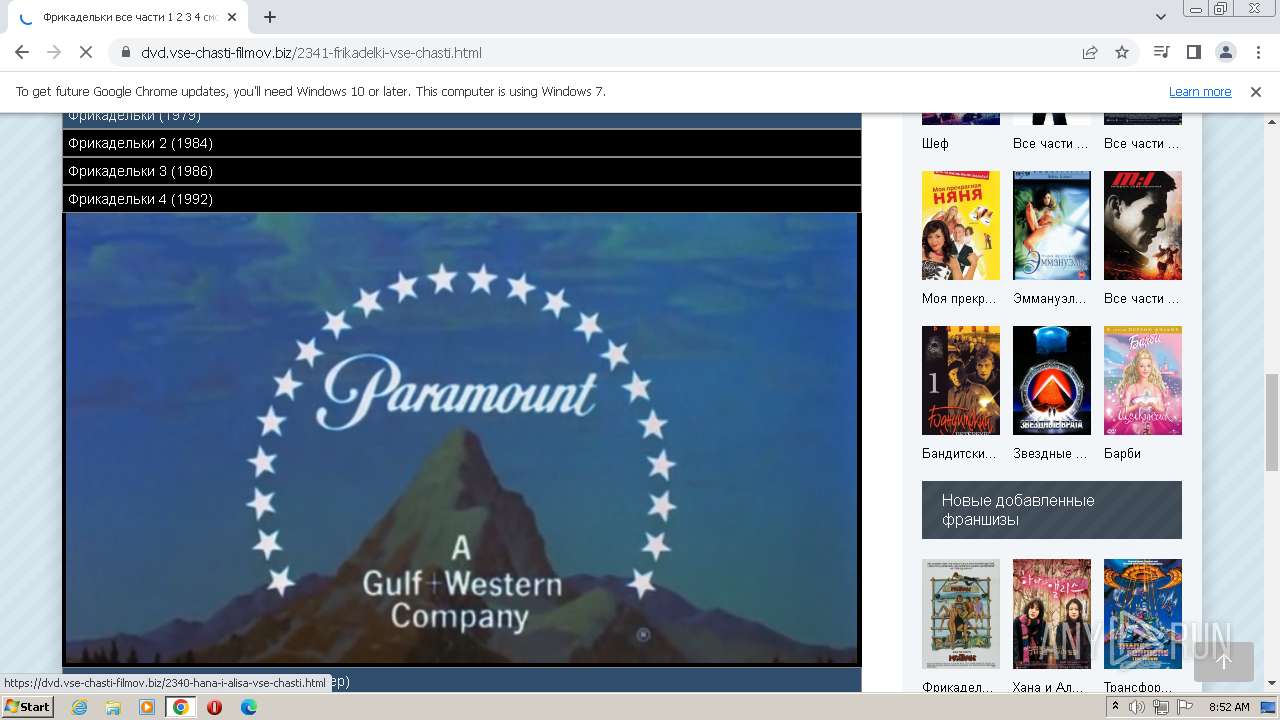
Task: Open Chrome side panel
Action: tap(1193, 52)
